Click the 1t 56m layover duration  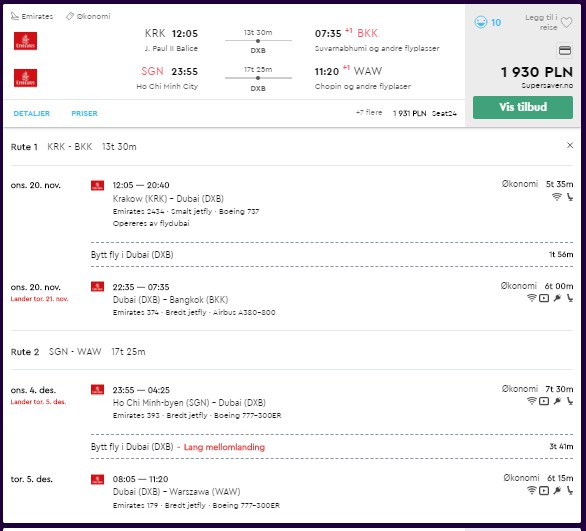[x=561, y=254]
